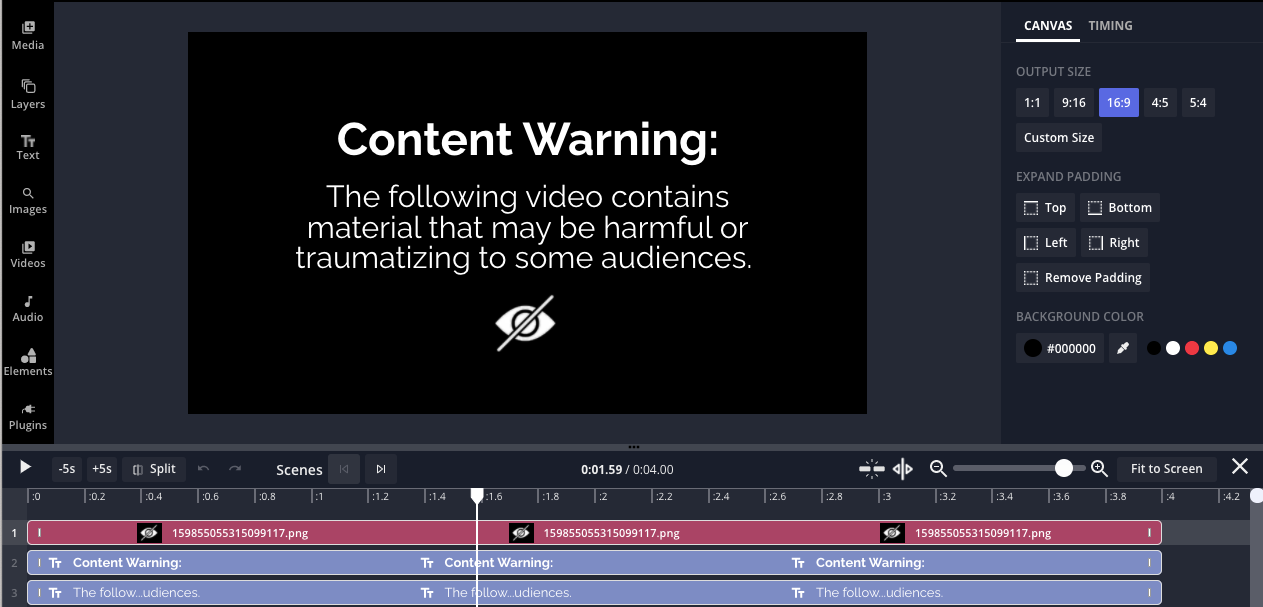Click the Custom Size button
This screenshot has height=607, width=1263.
coord(1058,138)
